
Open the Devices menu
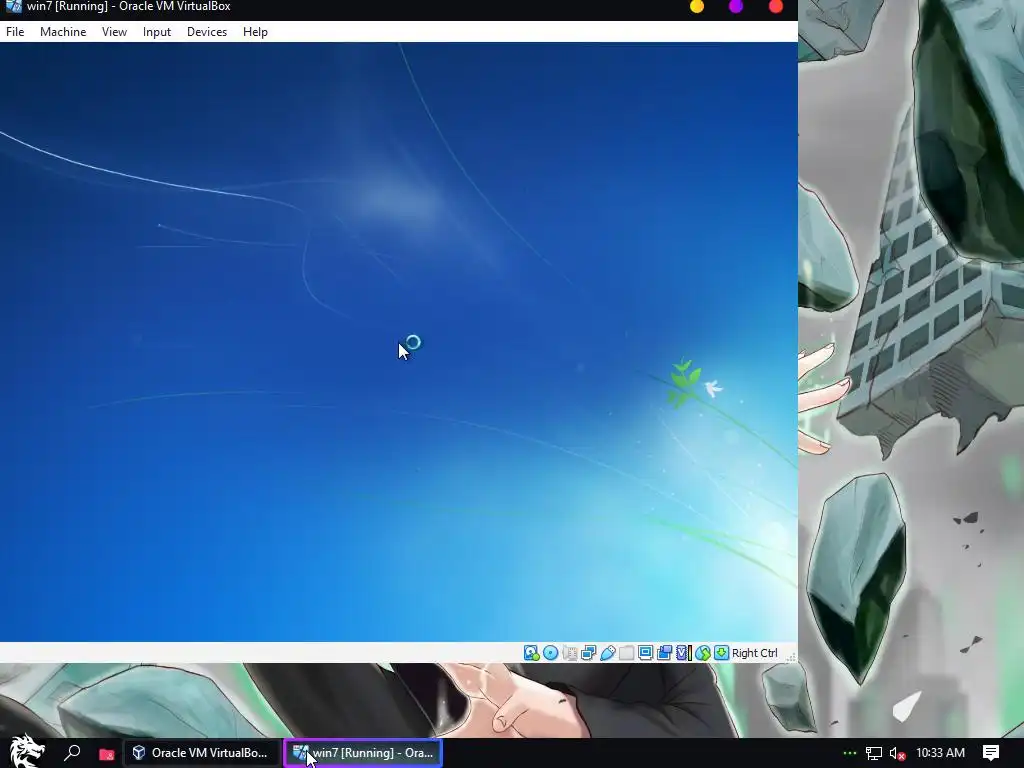coord(207,32)
